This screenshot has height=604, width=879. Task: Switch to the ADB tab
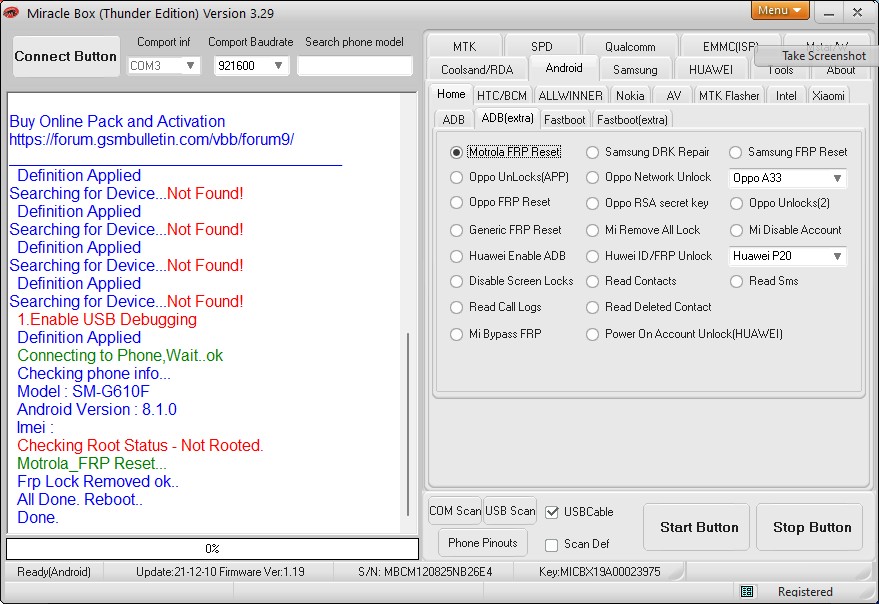tap(454, 120)
